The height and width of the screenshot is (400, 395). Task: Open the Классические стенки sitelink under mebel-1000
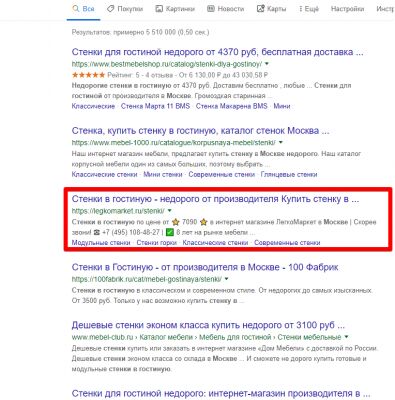tap(104, 174)
